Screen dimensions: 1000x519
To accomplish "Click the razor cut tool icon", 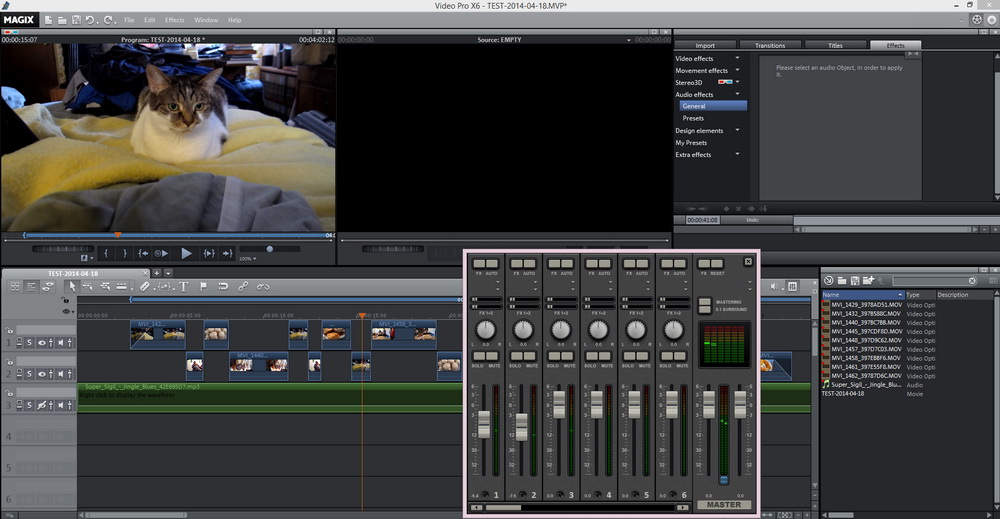I will [x=144, y=286].
